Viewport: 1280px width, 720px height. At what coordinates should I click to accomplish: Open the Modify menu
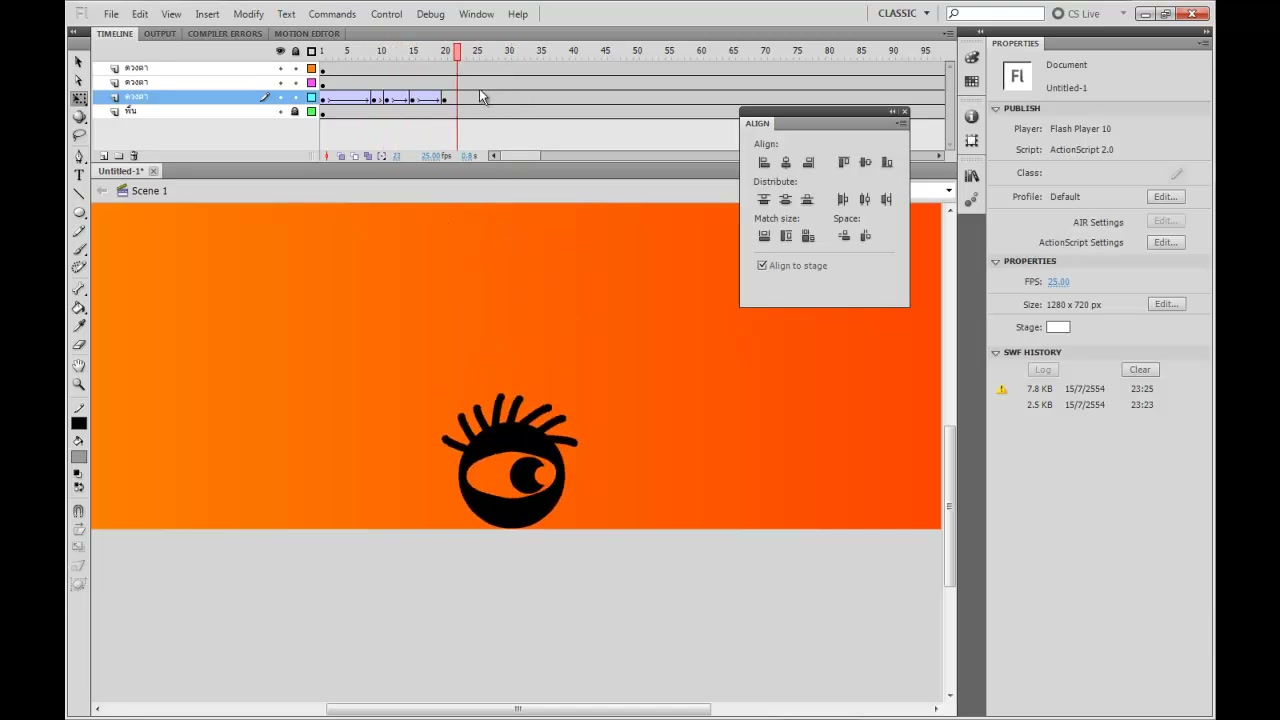(x=248, y=14)
